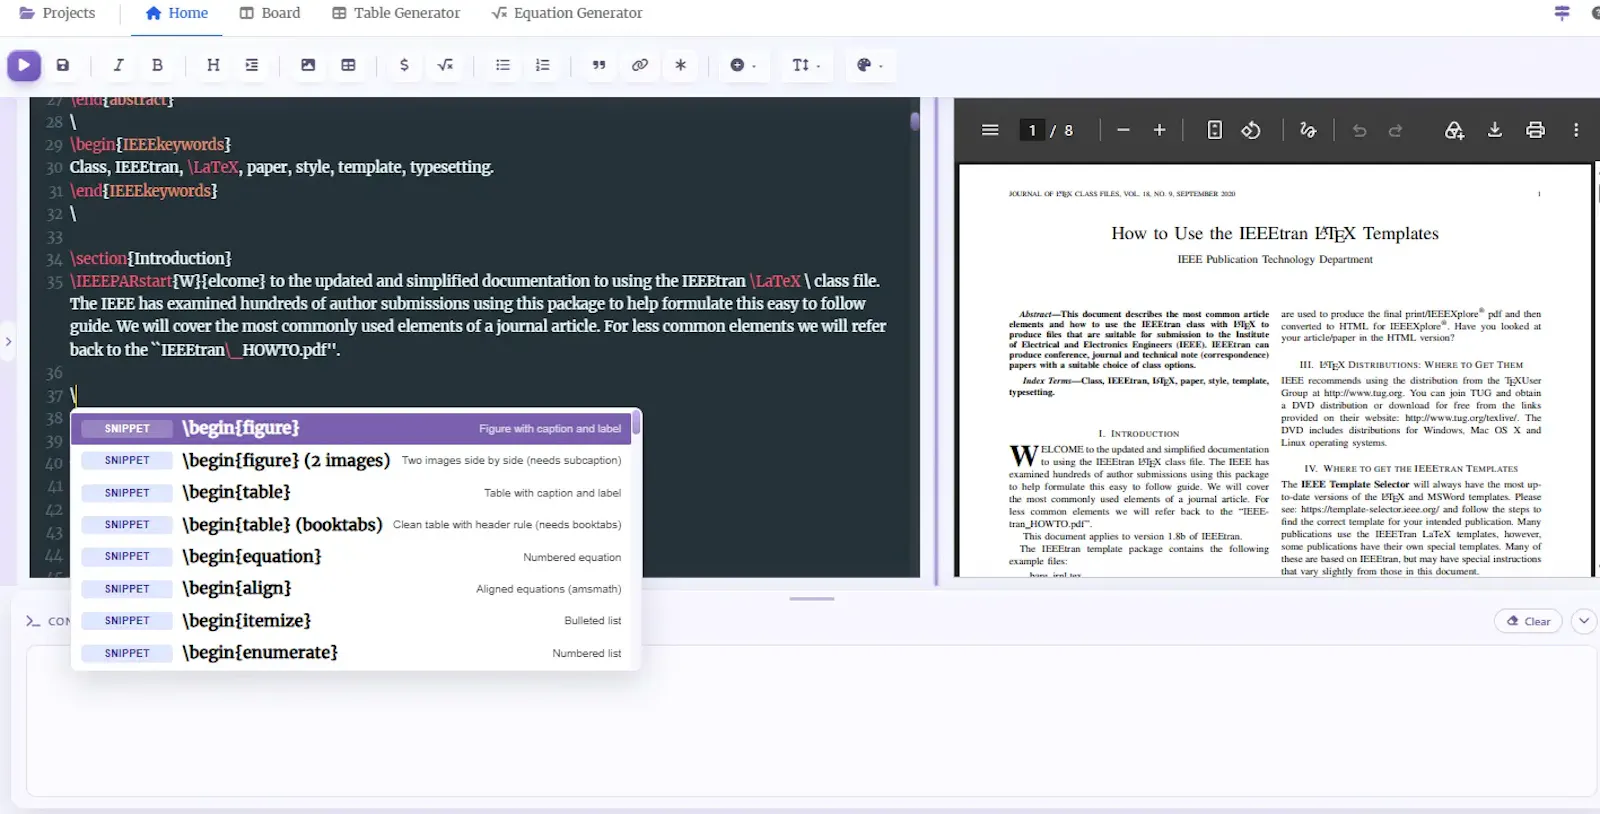1600x814 pixels.
Task: Insert inline math with the dollar icon
Action: tap(404, 65)
